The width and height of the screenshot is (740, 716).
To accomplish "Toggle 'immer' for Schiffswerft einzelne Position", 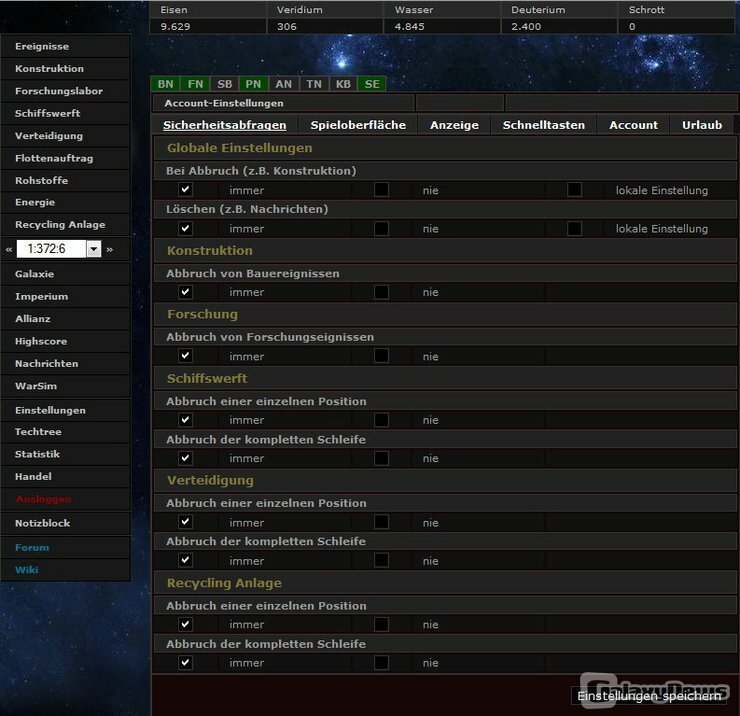I will click(x=185, y=420).
